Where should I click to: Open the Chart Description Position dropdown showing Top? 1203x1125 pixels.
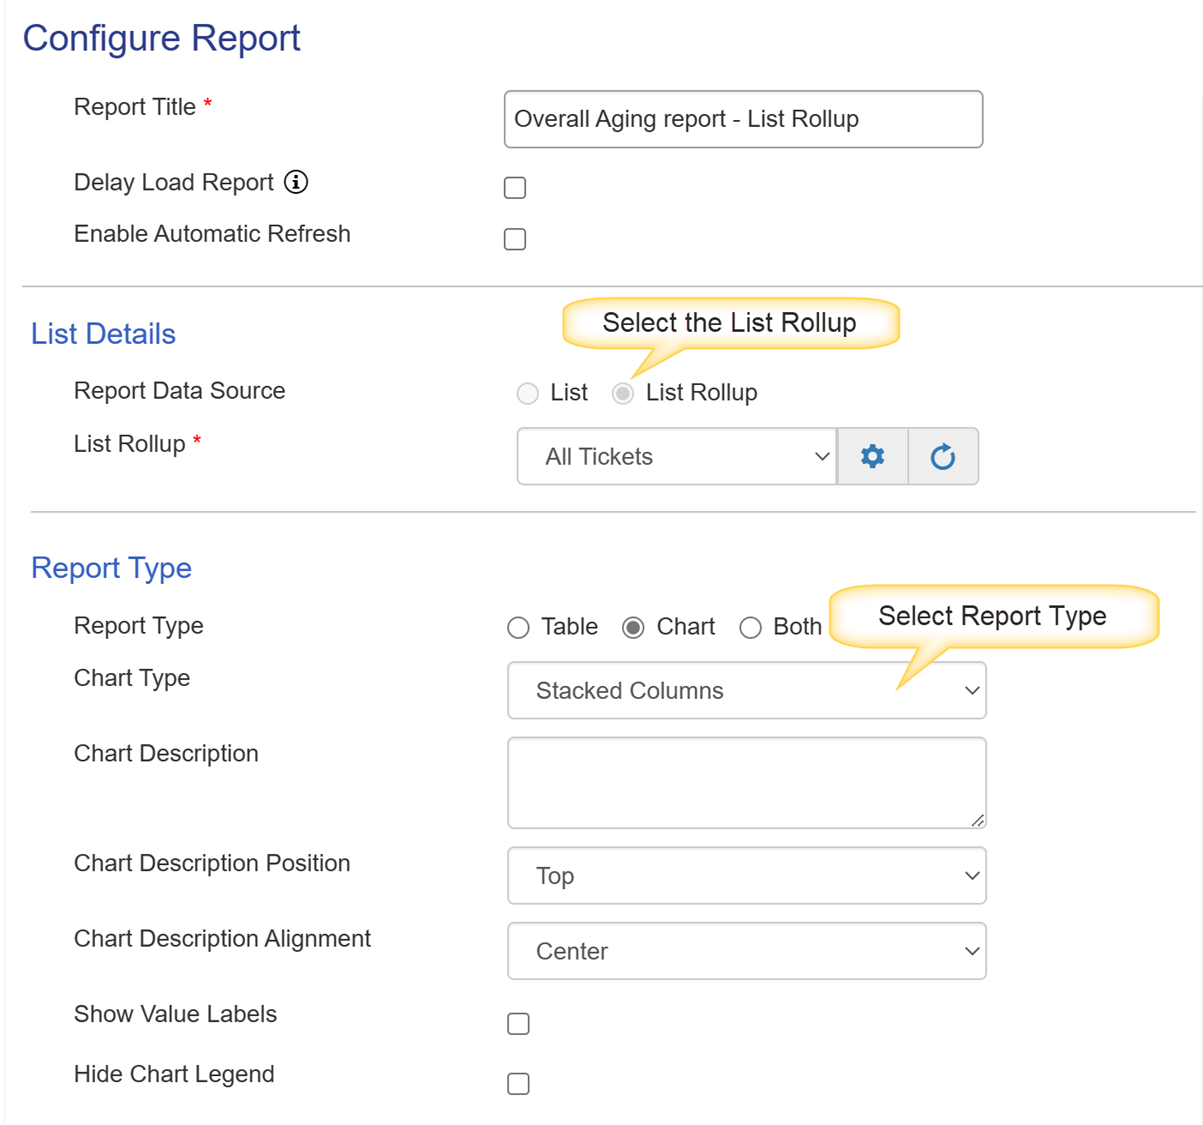tap(746, 875)
